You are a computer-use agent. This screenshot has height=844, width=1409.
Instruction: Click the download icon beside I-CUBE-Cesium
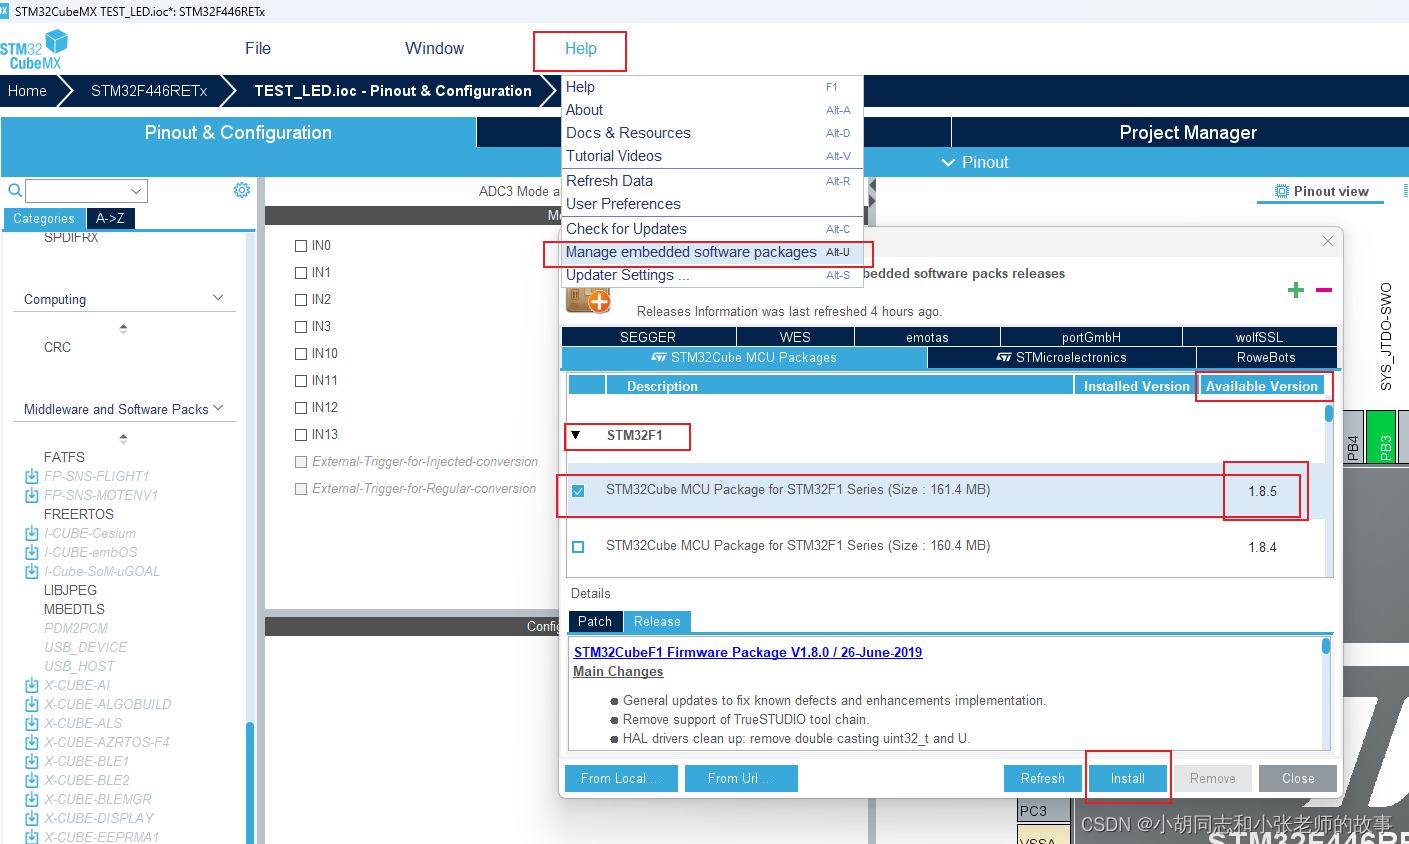pyautogui.click(x=32, y=533)
